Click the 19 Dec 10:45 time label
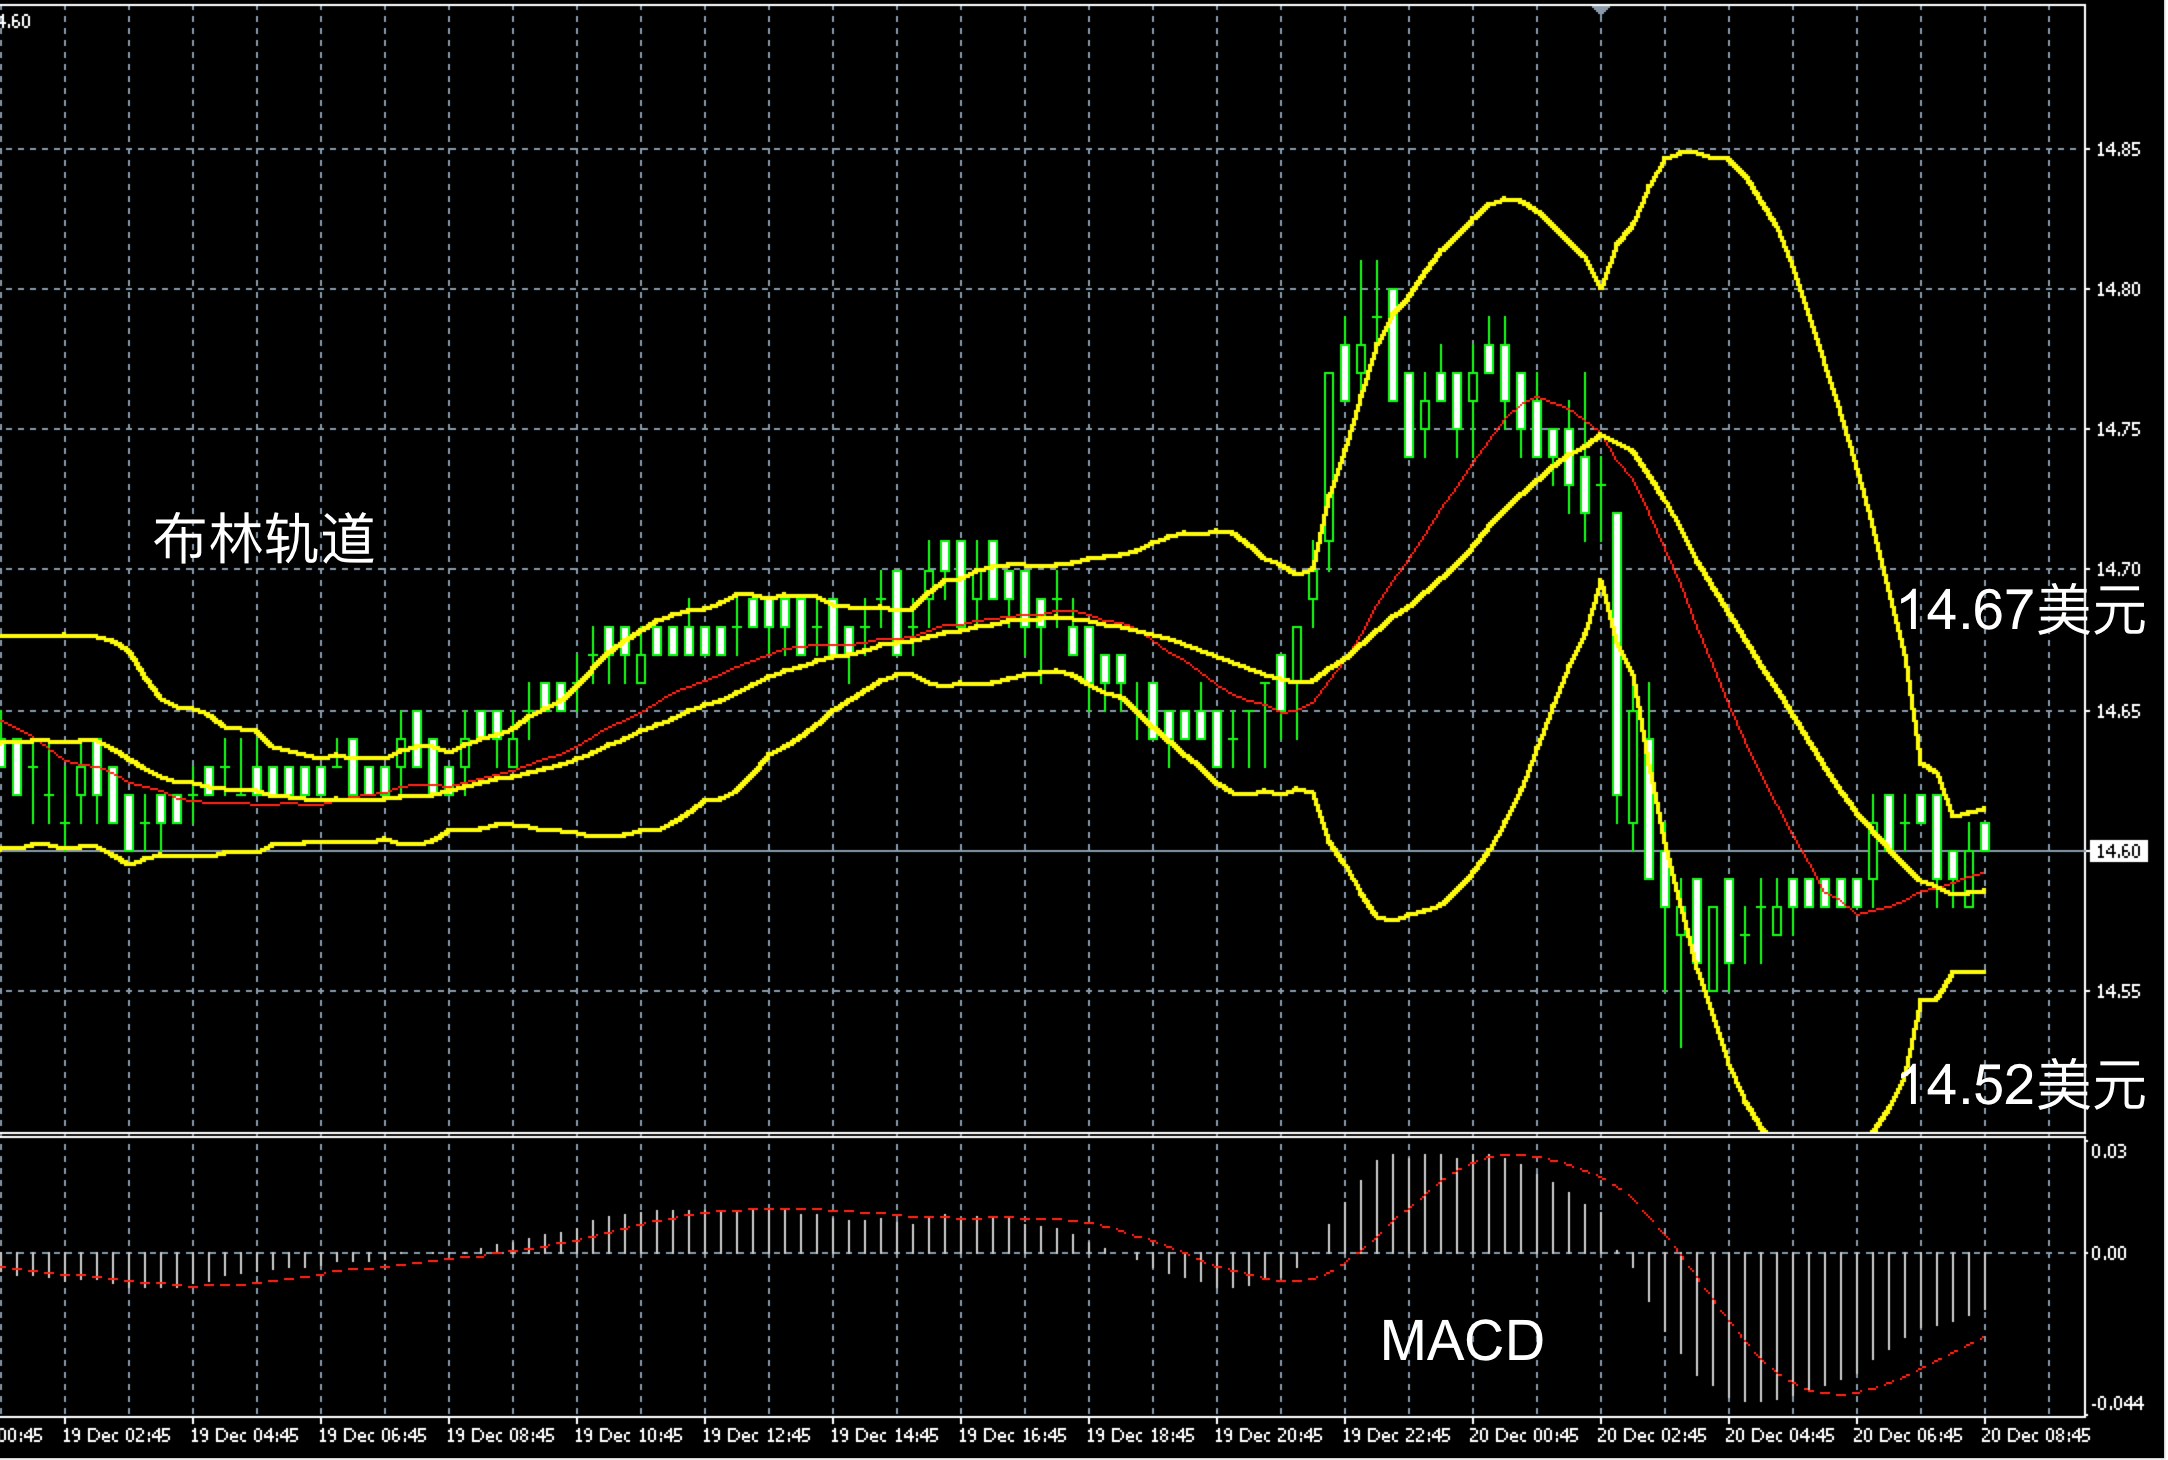This screenshot has width=2168, height=1460. (x=628, y=1436)
